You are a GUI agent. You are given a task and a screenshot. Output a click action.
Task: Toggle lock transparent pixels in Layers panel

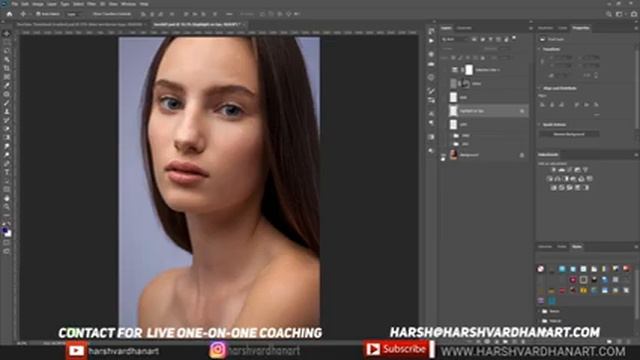(453, 58)
